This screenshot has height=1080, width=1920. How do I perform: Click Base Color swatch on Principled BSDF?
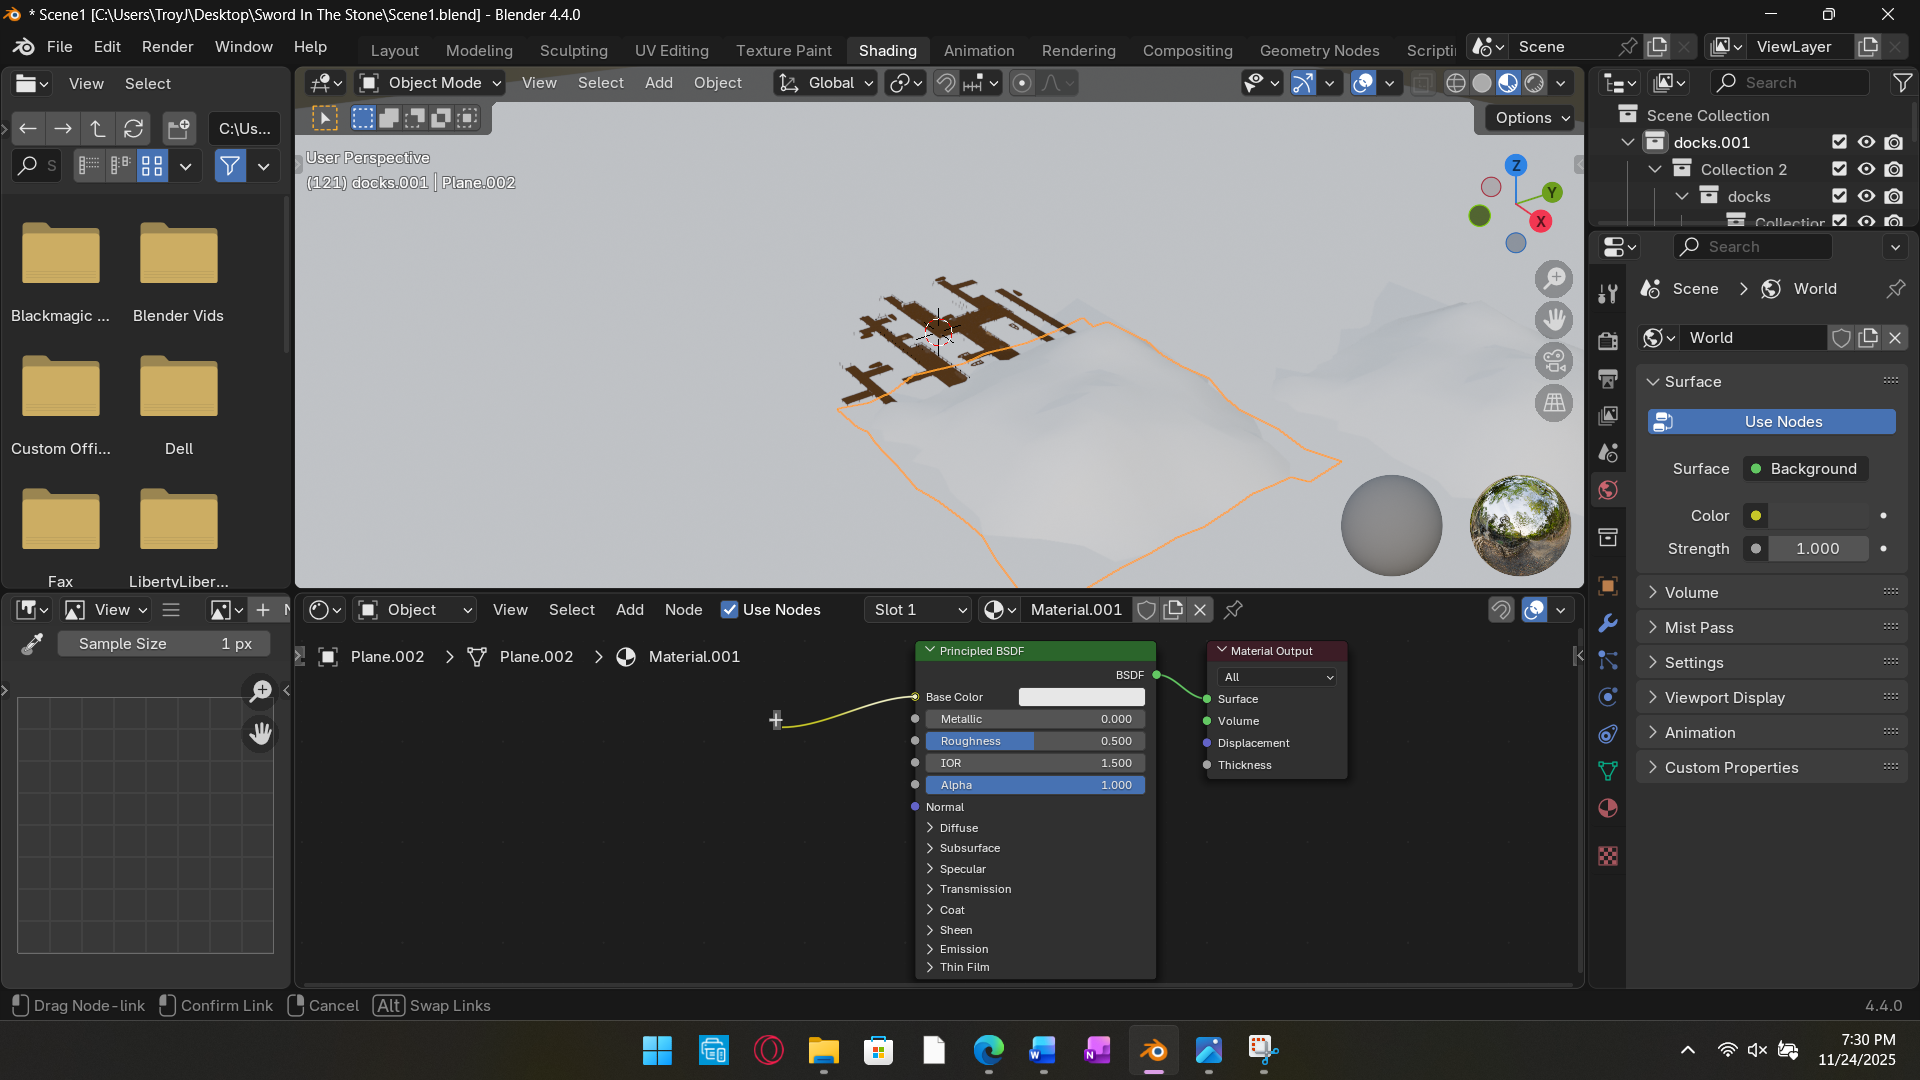tap(1081, 697)
